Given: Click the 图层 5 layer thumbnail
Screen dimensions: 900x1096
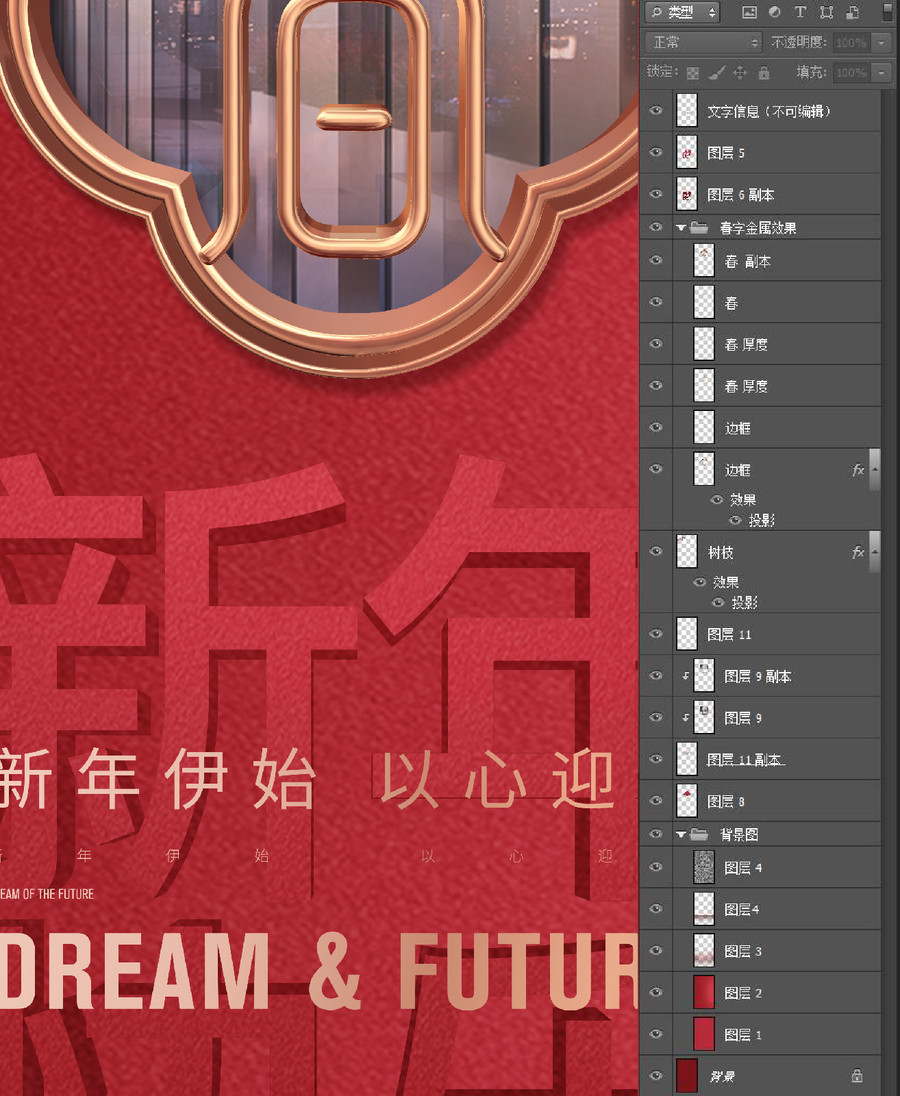Looking at the screenshot, I should click(687, 152).
